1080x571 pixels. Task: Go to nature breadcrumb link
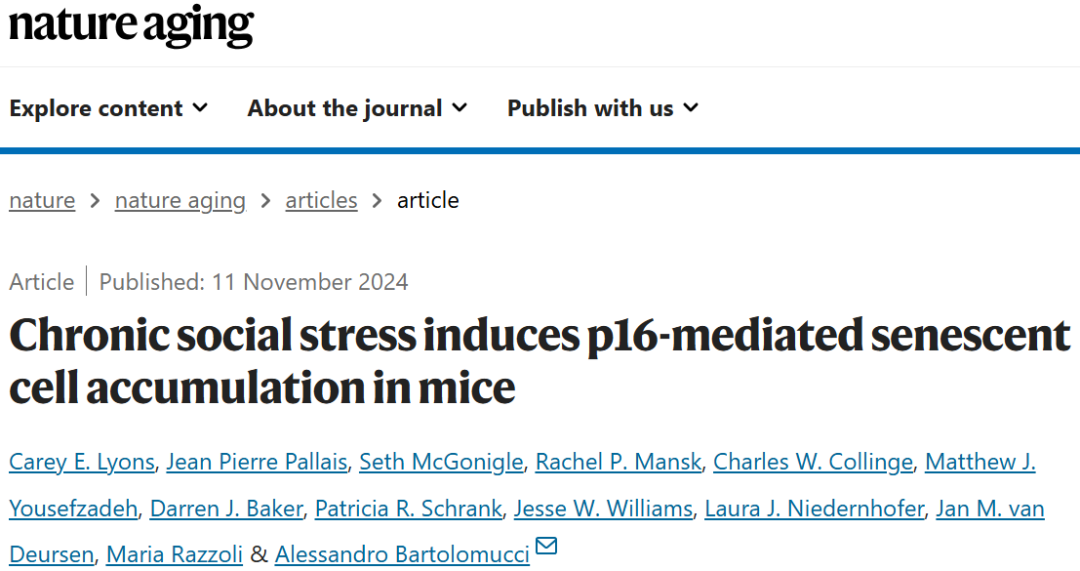coord(42,200)
